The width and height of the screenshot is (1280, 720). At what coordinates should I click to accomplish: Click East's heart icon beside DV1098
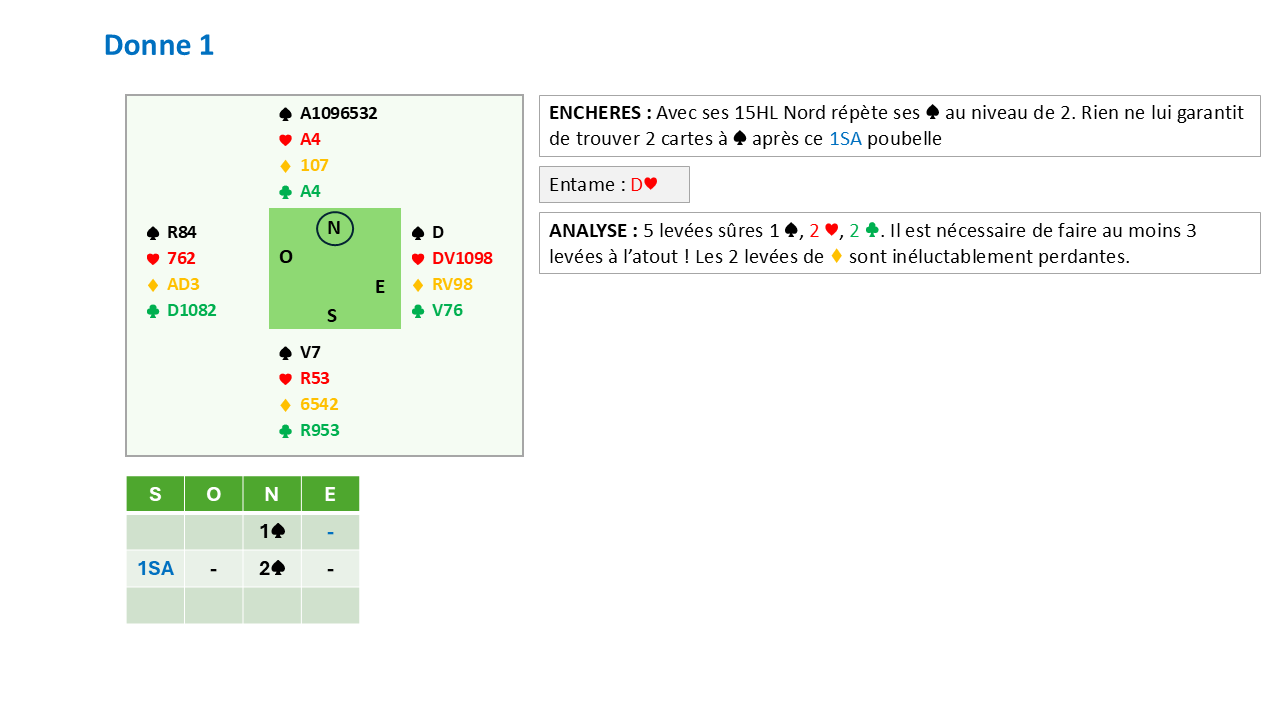pos(418,259)
